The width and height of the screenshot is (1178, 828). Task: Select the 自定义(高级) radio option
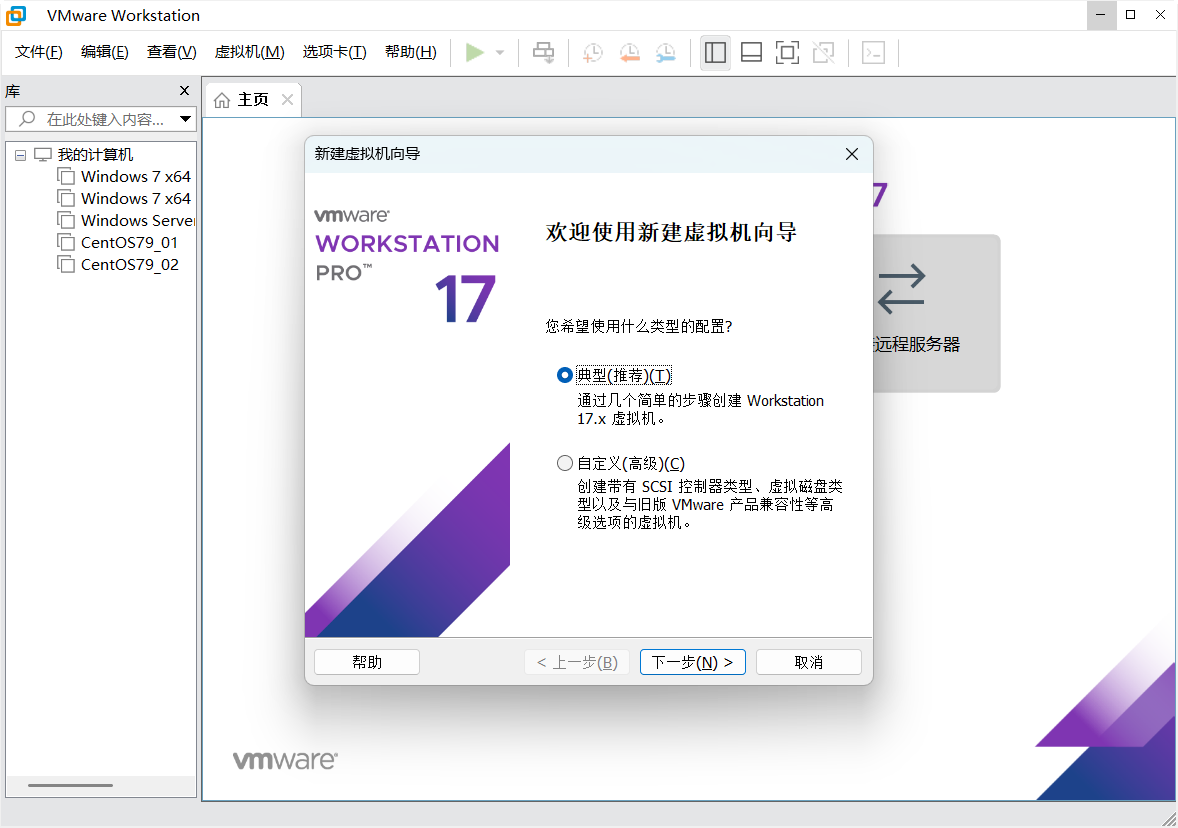[564, 464]
